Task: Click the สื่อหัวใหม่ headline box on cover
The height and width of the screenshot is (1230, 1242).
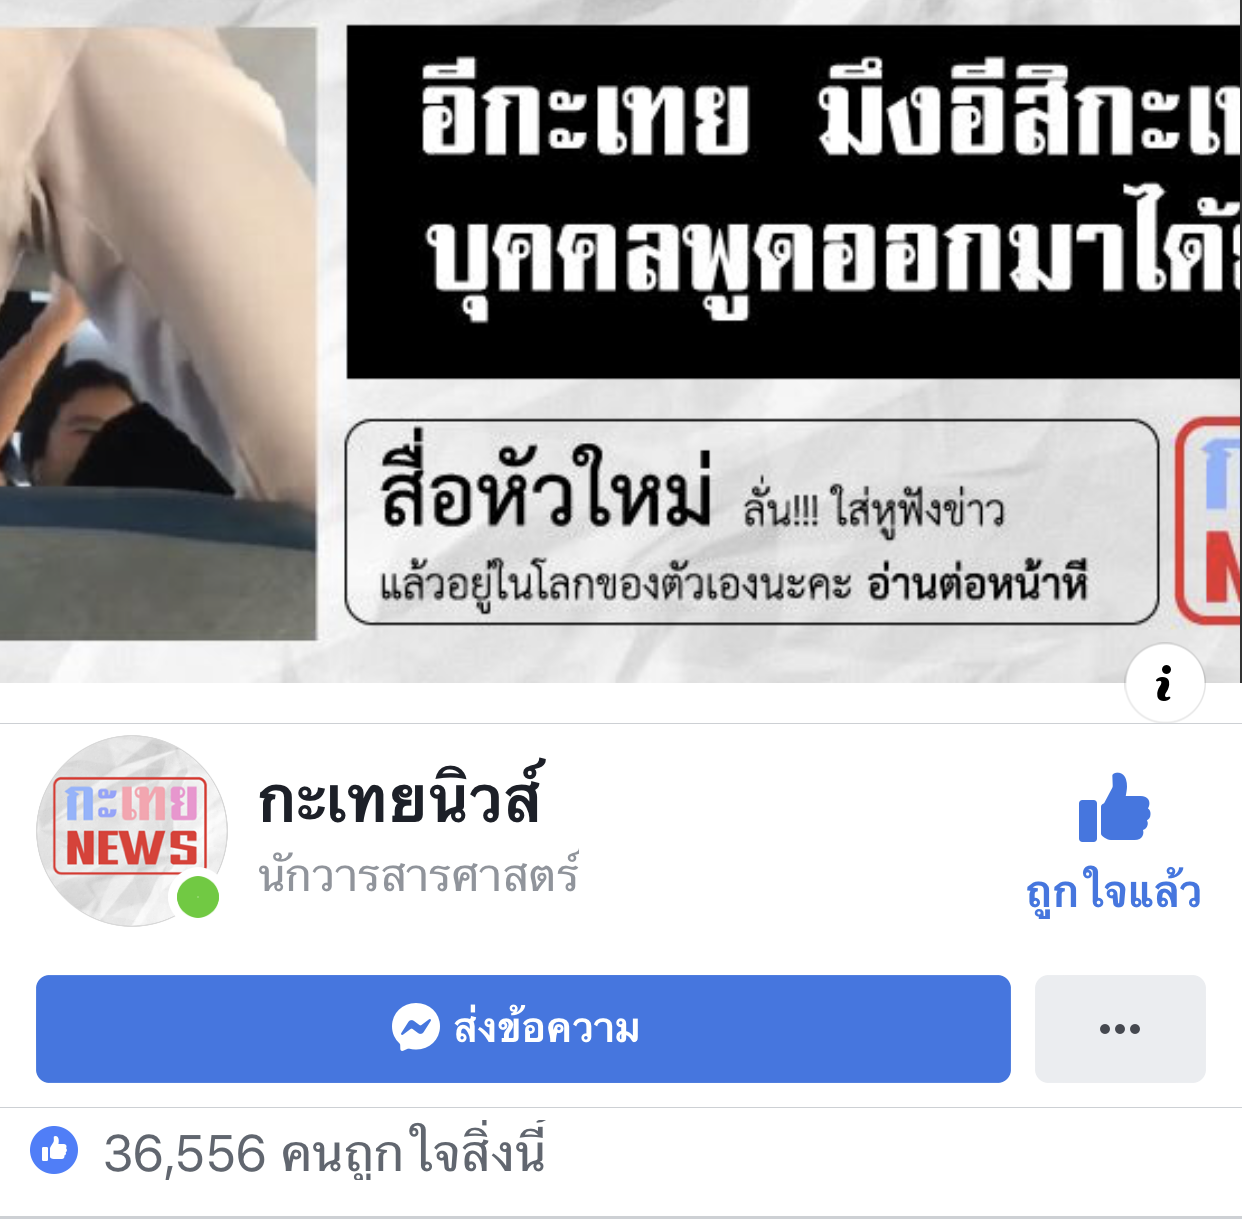Action: (752, 522)
